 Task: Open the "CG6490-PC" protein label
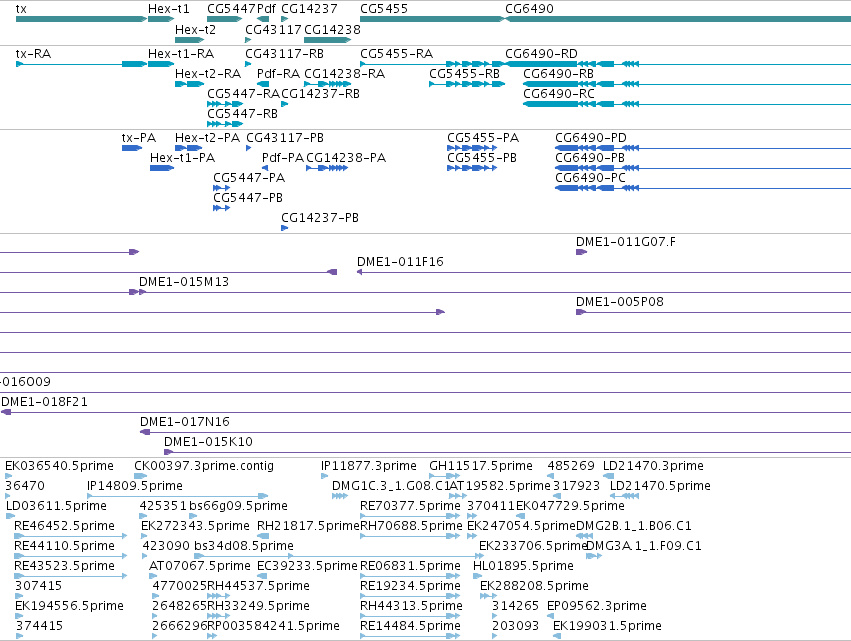[x=590, y=177]
